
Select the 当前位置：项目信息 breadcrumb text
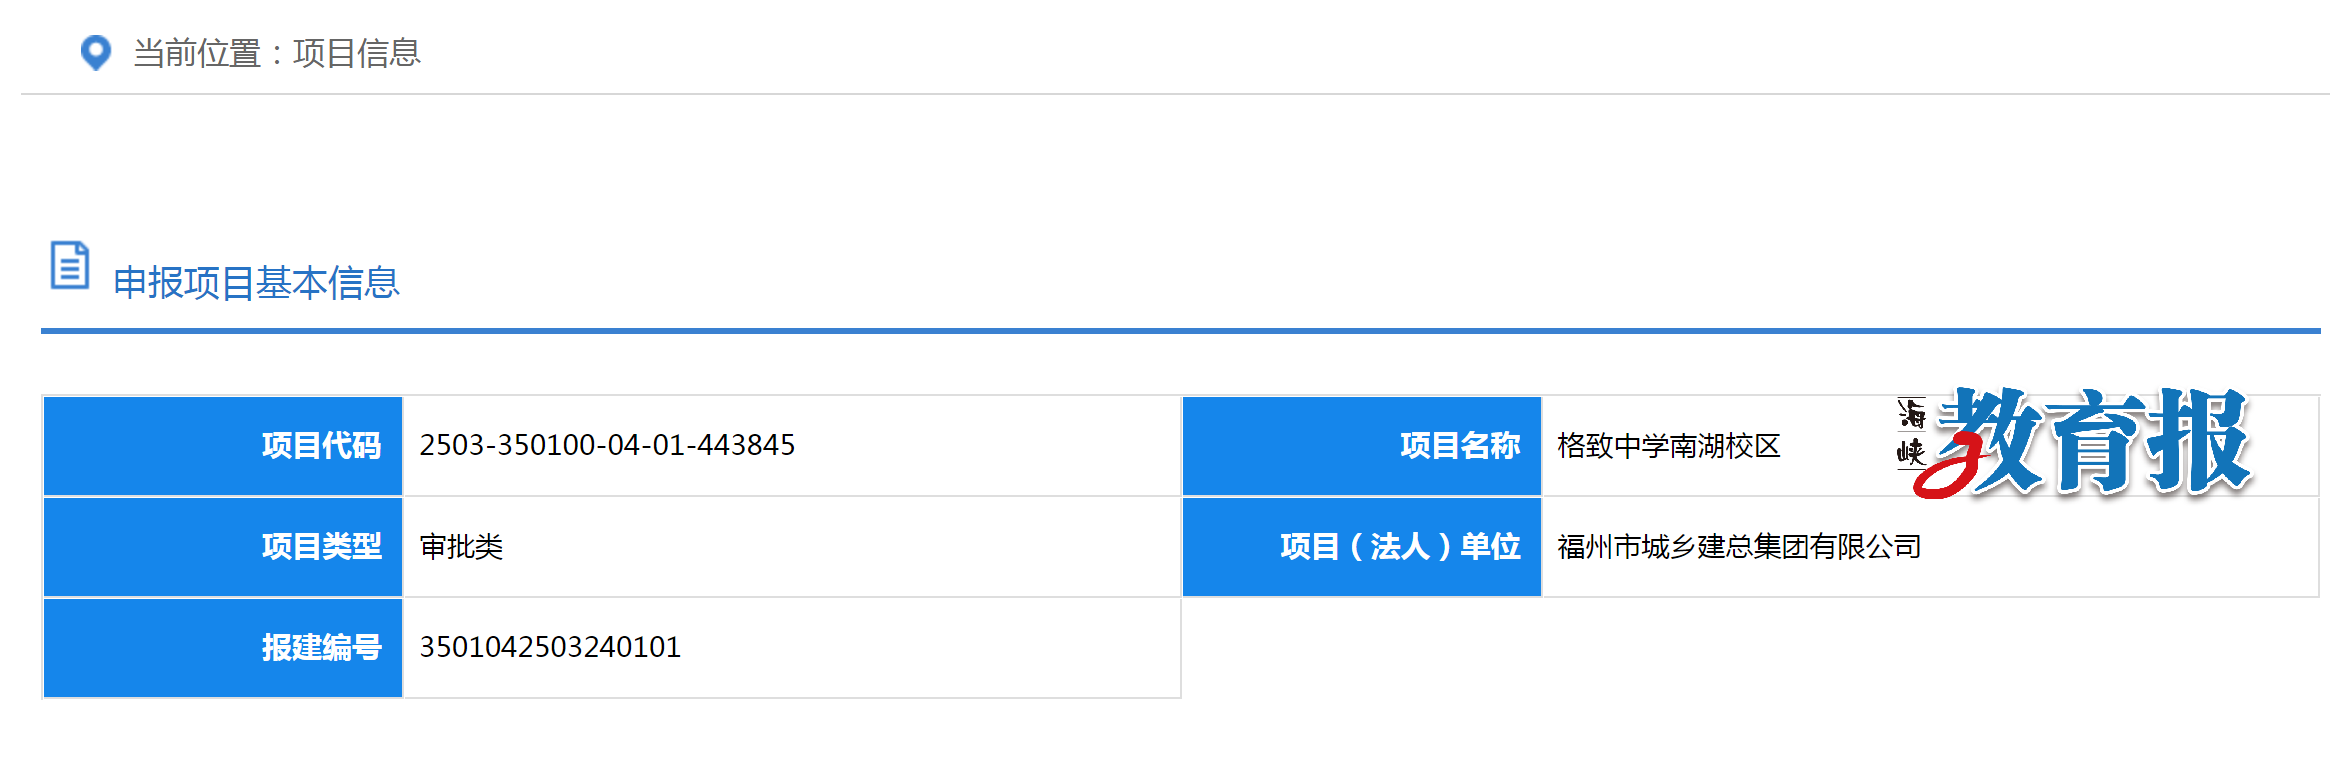(x=277, y=53)
